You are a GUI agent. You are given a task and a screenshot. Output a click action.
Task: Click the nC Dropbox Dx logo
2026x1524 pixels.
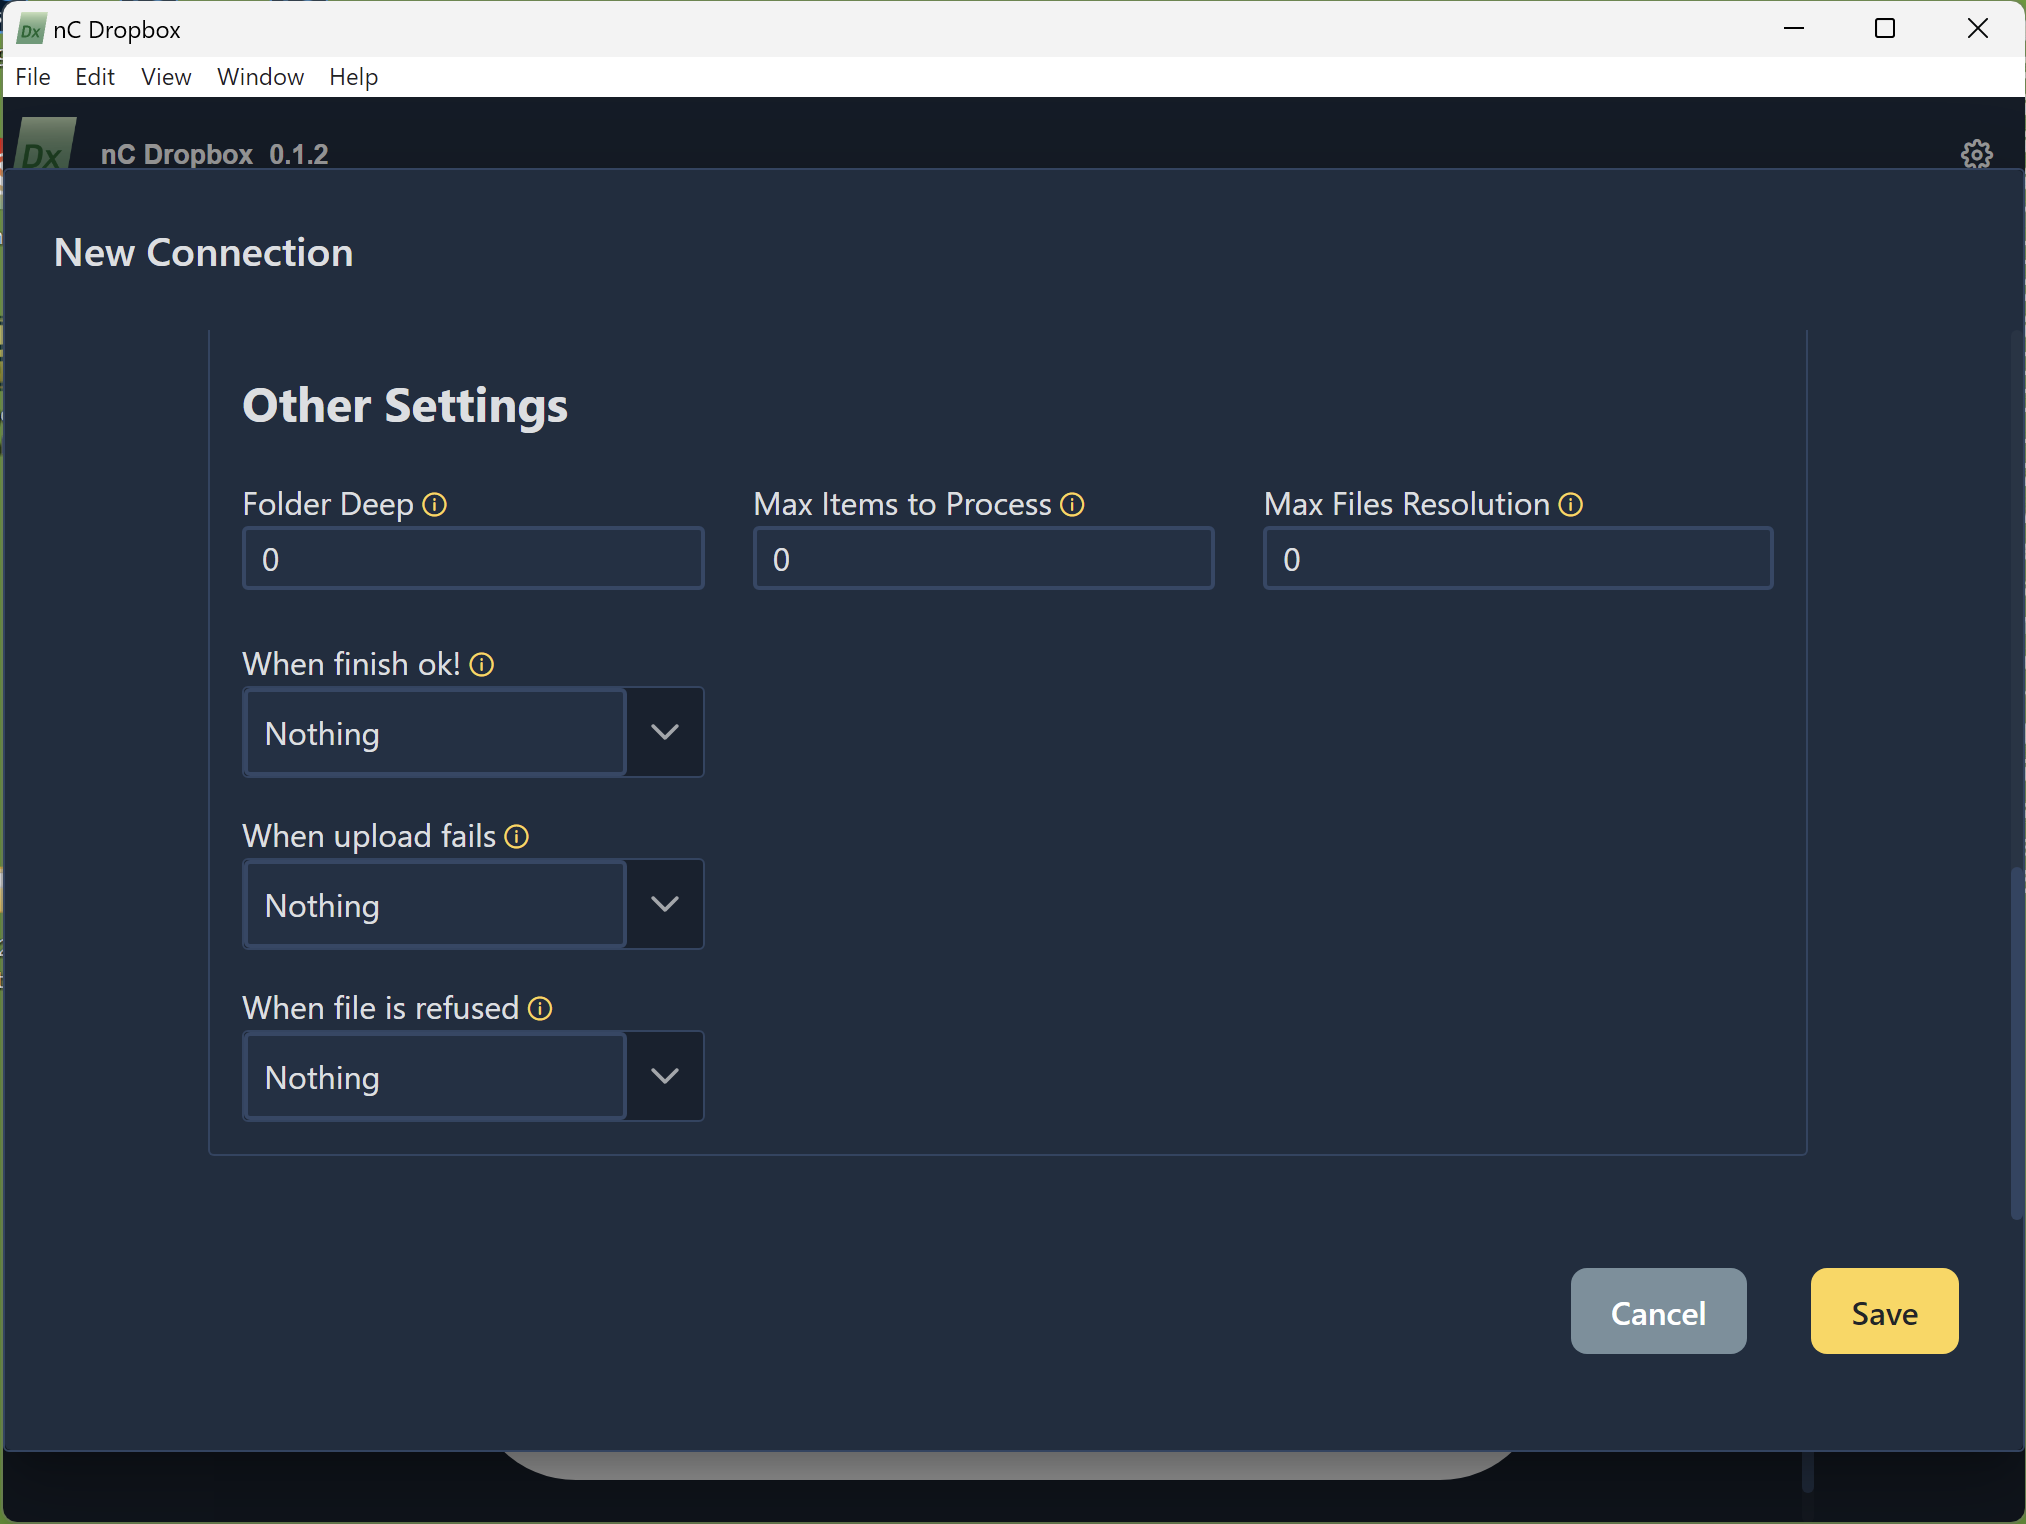(44, 145)
